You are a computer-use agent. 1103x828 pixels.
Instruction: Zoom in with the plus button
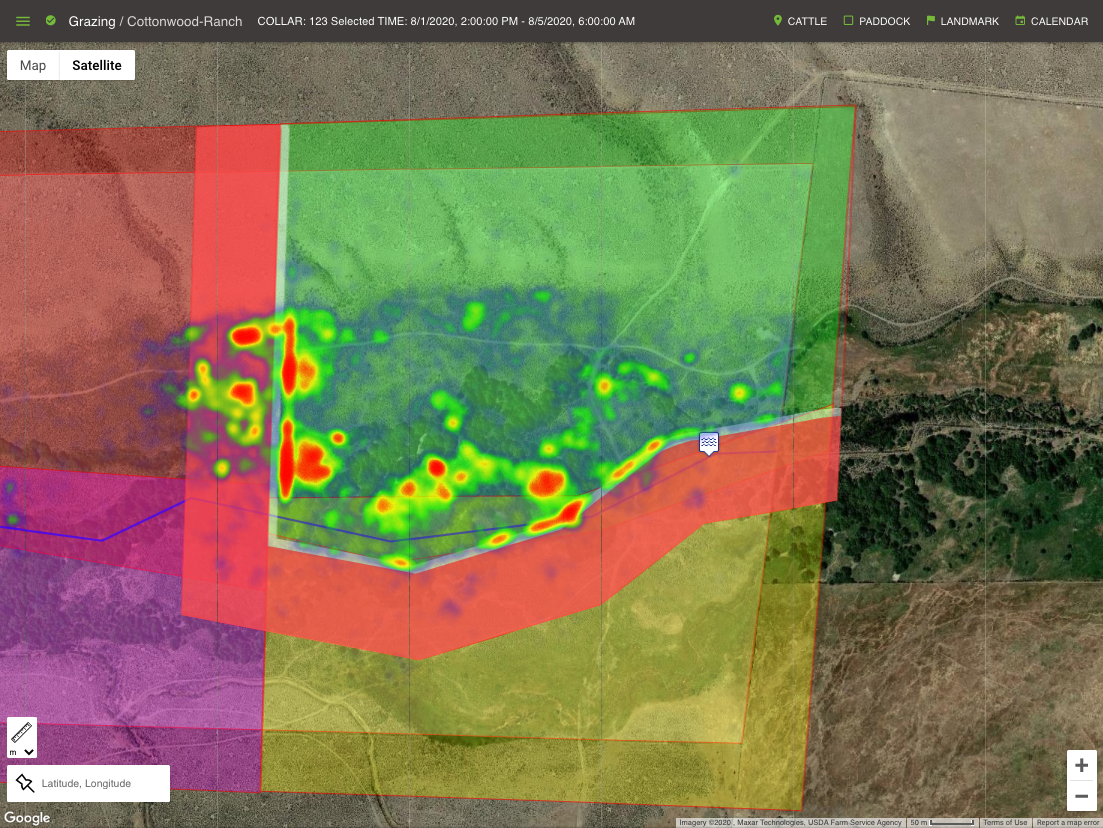1081,765
